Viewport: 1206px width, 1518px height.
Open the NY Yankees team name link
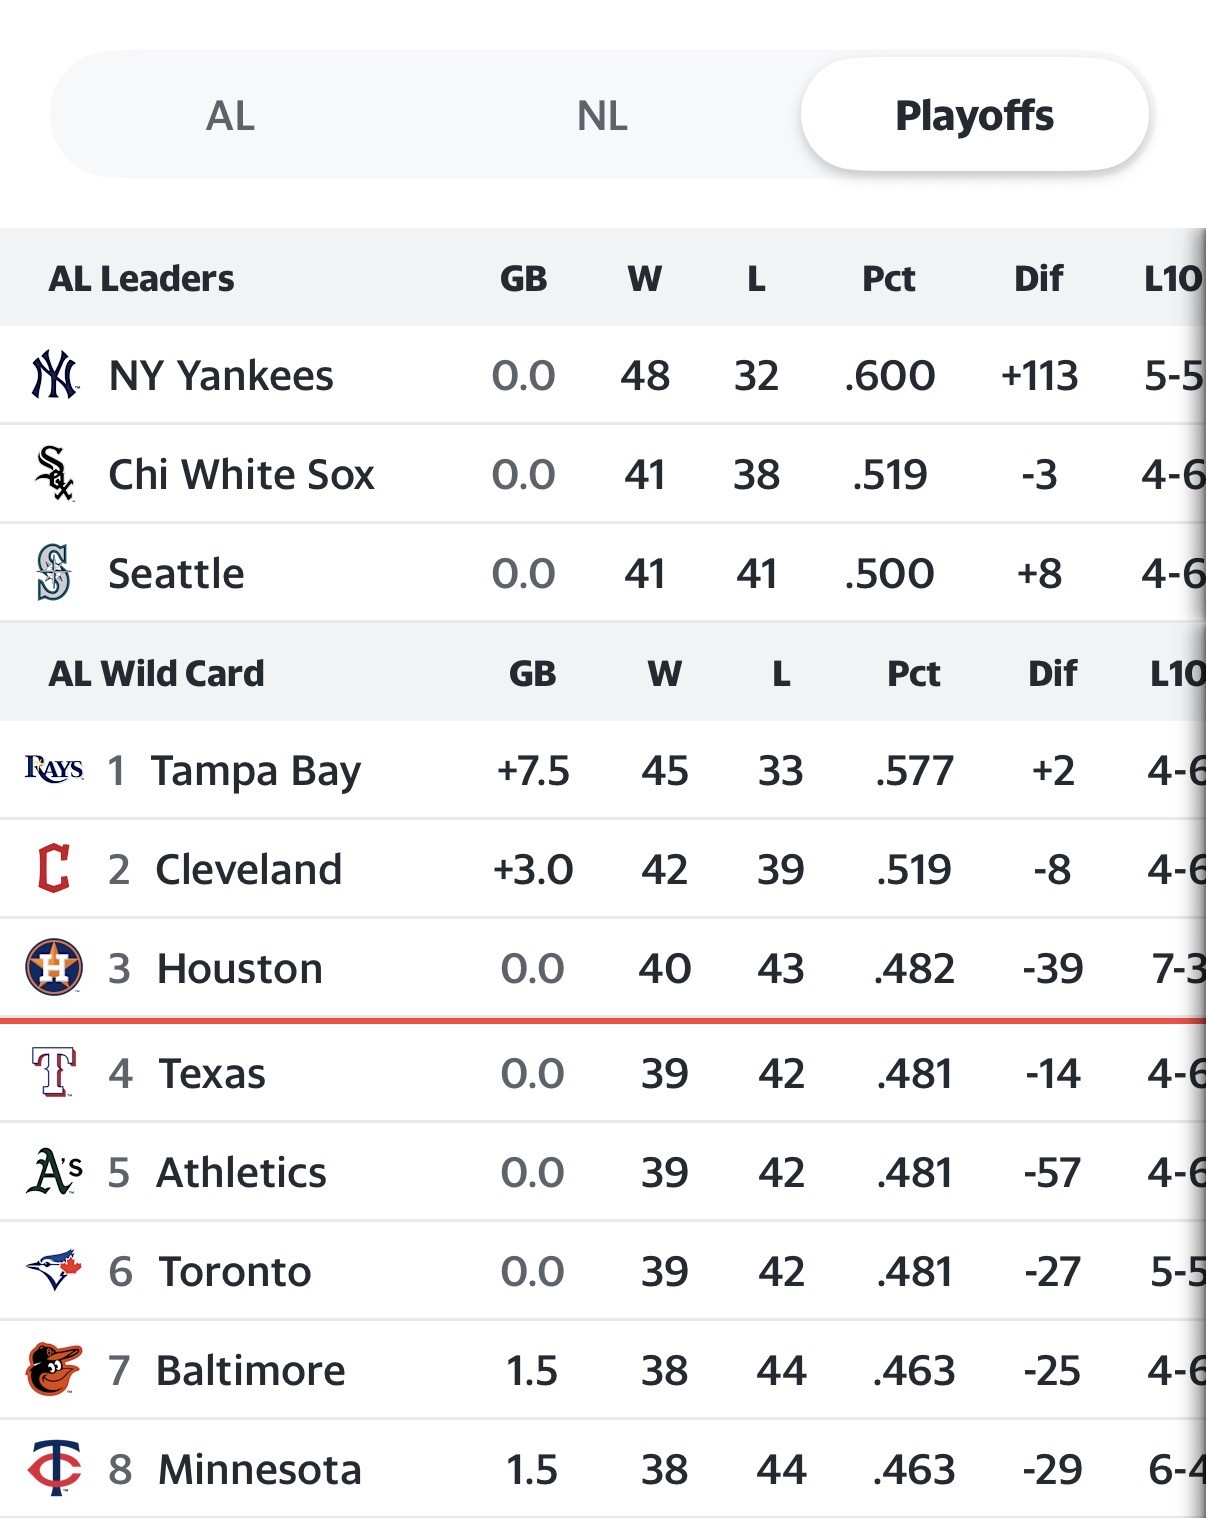coord(221,376)
